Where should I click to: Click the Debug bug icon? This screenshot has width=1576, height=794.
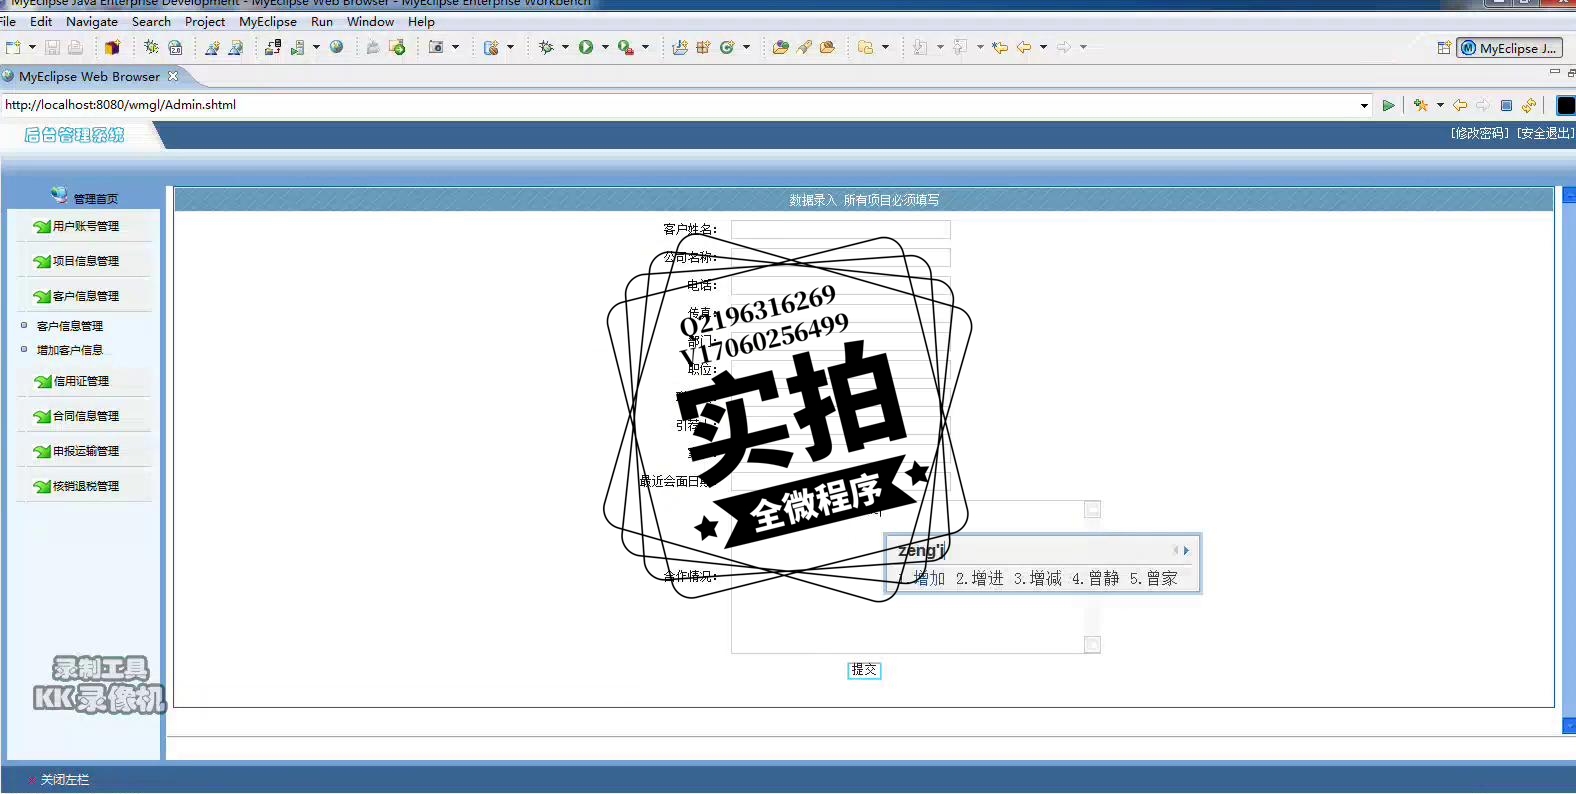(x=546, y=47)
